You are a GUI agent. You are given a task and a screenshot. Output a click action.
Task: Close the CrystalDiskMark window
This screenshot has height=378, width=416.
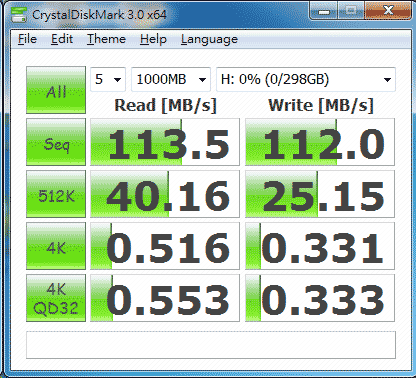coord(388,11)
